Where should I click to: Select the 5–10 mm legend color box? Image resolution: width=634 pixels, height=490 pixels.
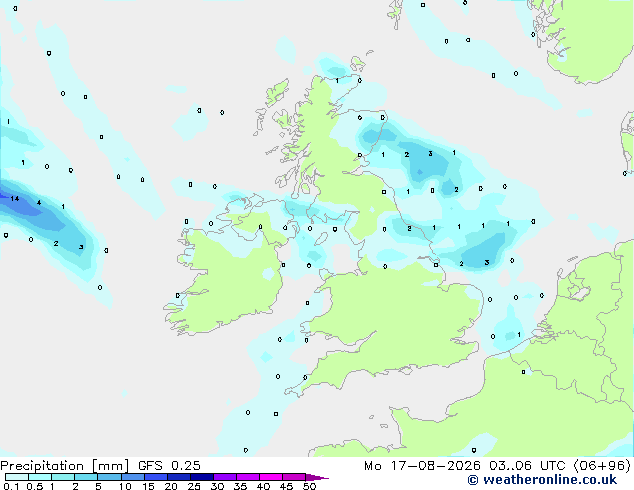point(109,477)
